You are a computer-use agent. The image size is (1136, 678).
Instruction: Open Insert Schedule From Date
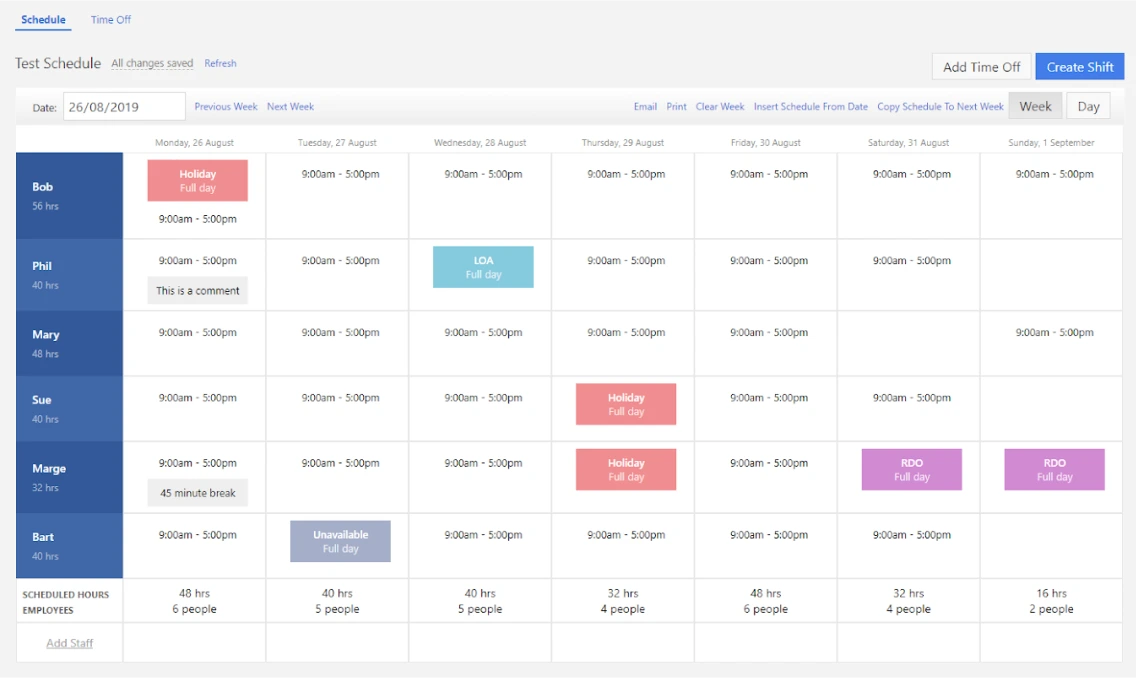click(x=810, y=106)
